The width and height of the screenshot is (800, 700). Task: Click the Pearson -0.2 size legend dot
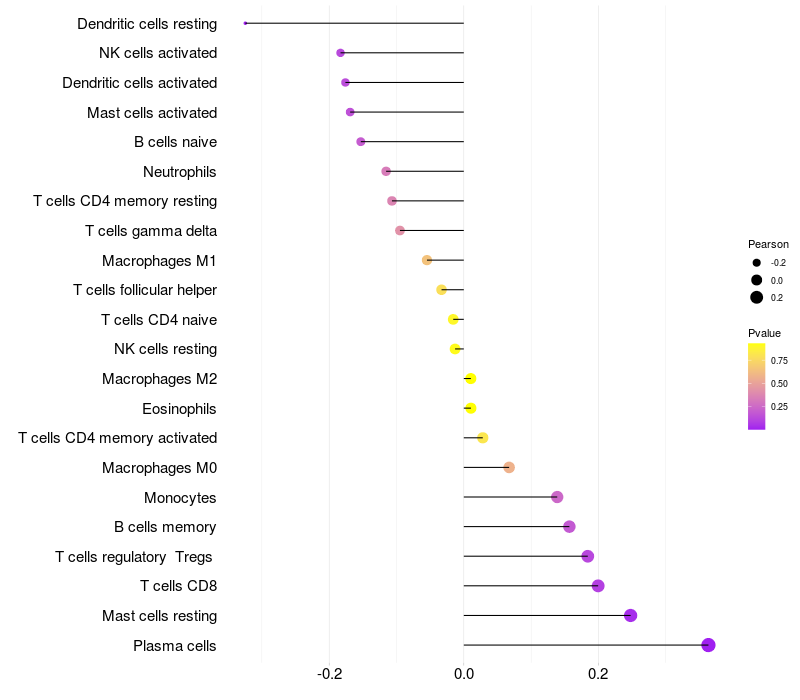pyautogui.click(x=757, y=263)
